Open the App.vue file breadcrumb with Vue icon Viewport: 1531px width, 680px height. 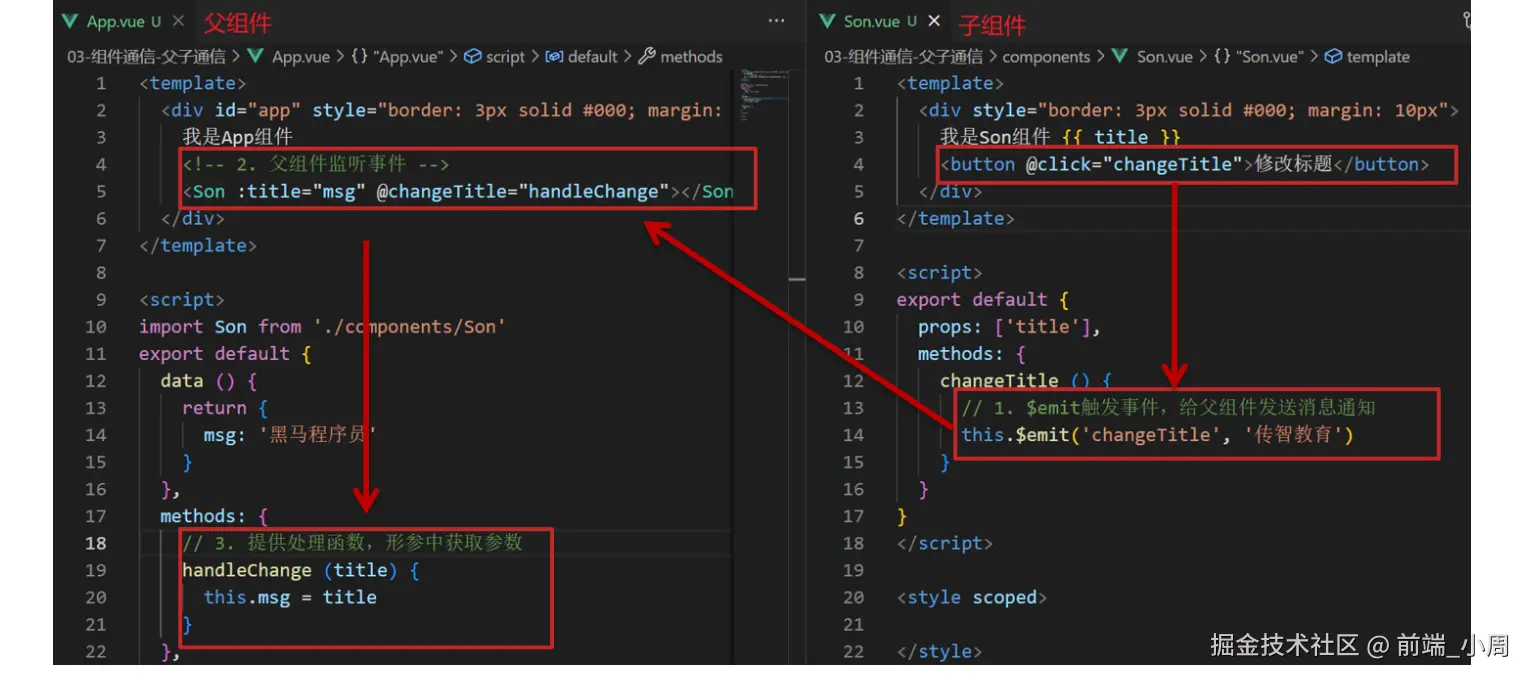[x=290, y=57]
